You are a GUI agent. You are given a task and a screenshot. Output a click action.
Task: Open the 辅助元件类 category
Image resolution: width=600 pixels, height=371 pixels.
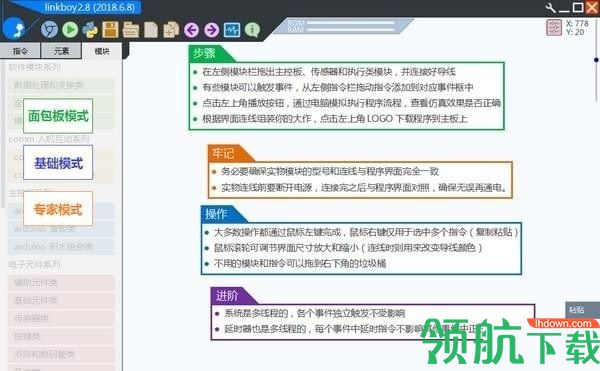[61, 283]
